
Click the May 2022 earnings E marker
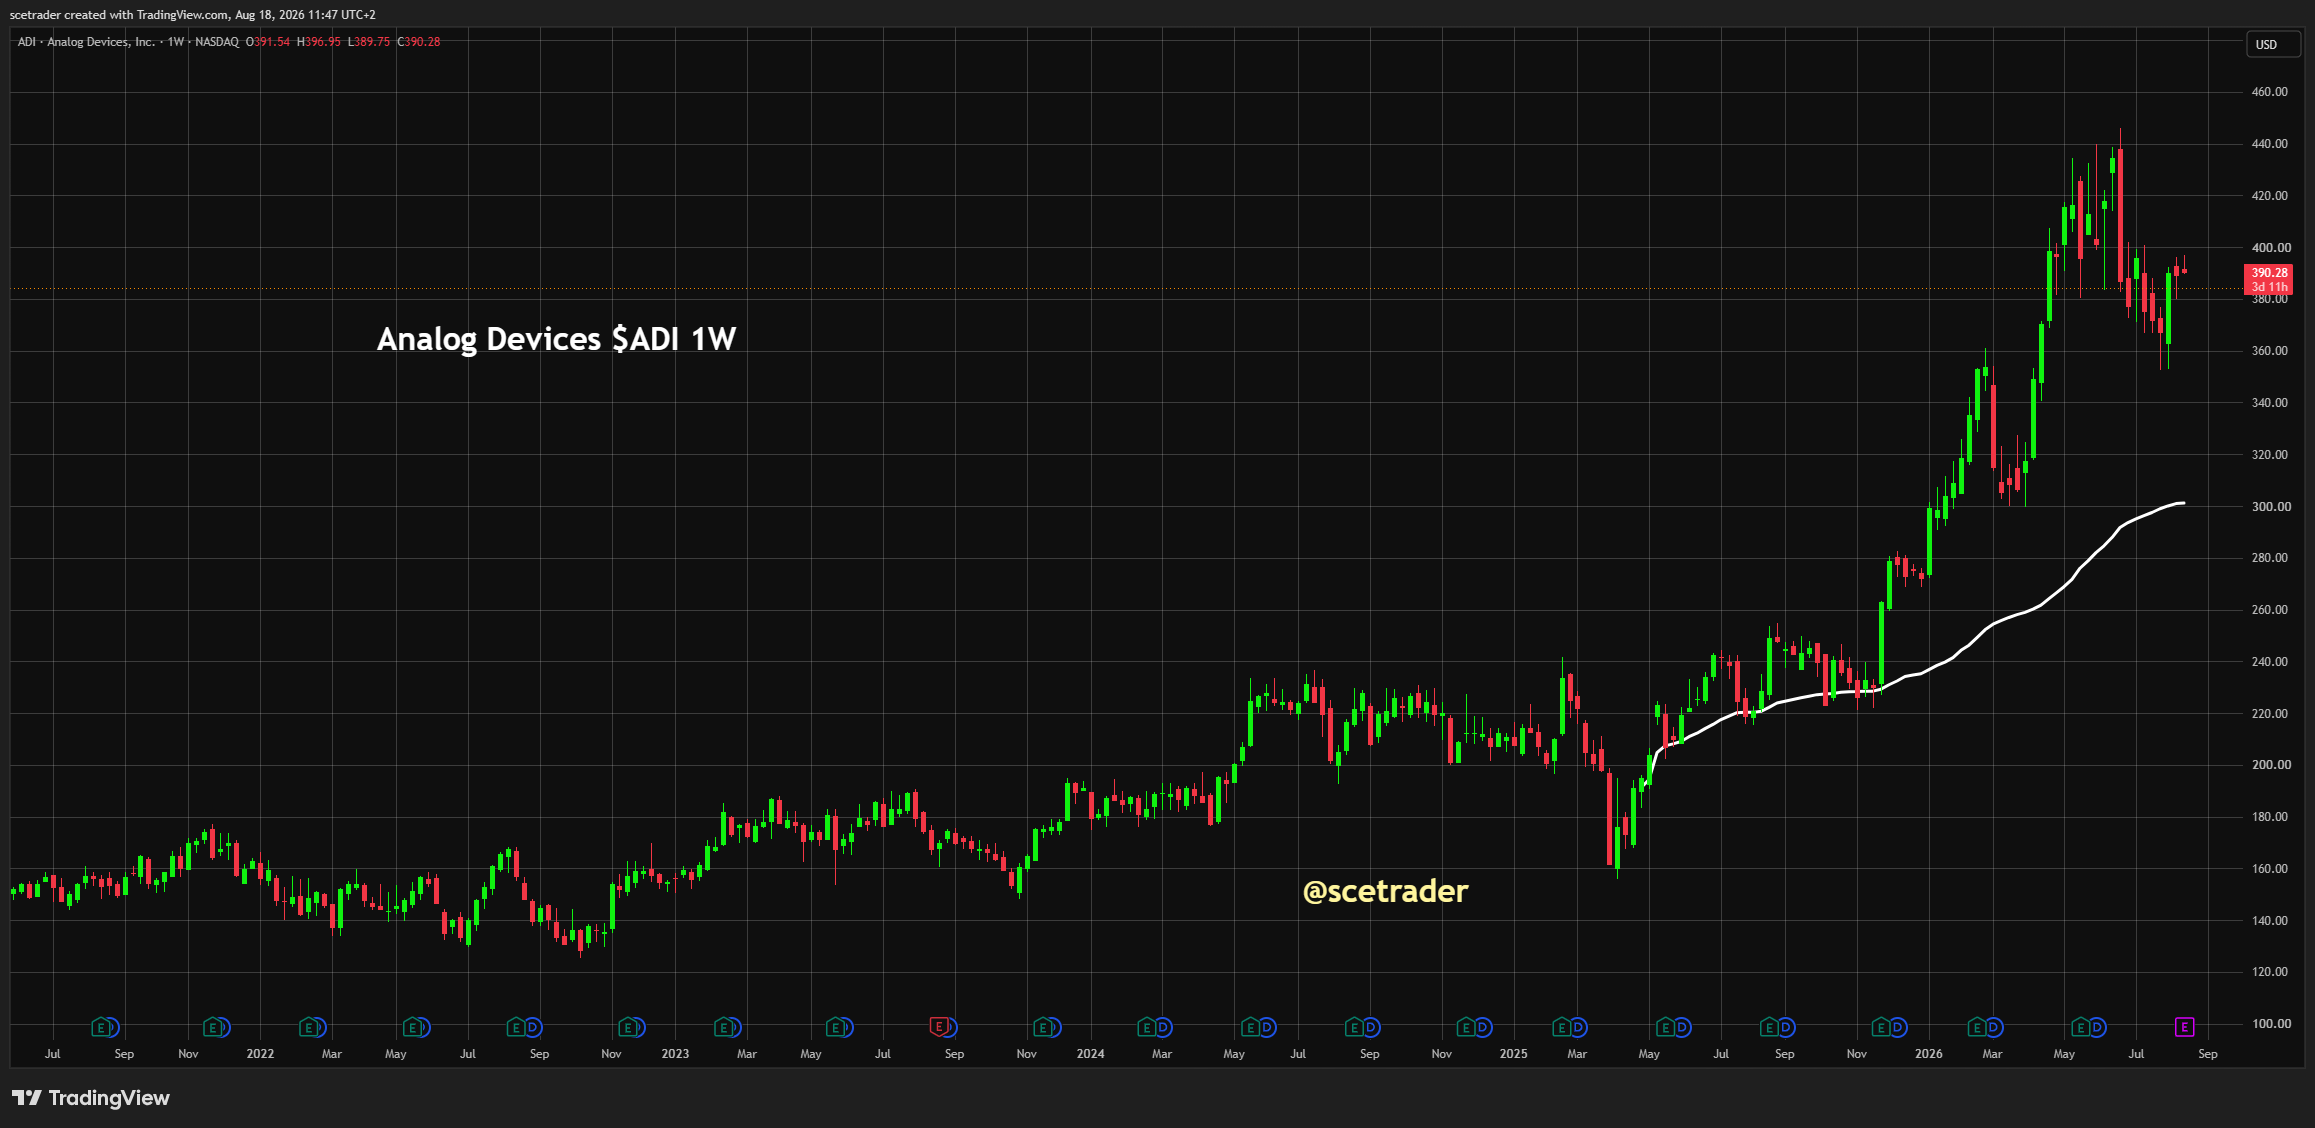point(412,1027)
